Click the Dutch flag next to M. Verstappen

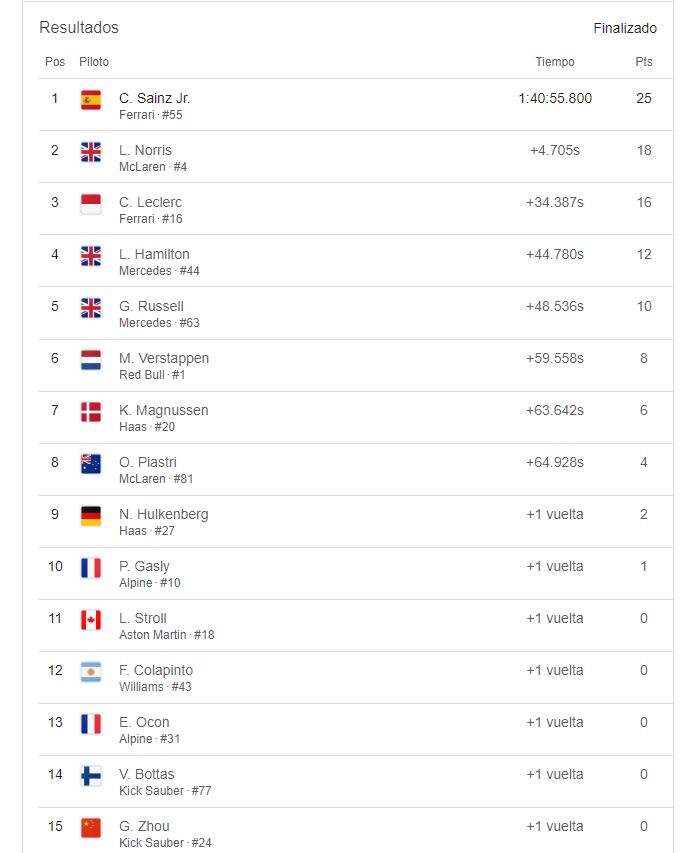click(91, 360)
